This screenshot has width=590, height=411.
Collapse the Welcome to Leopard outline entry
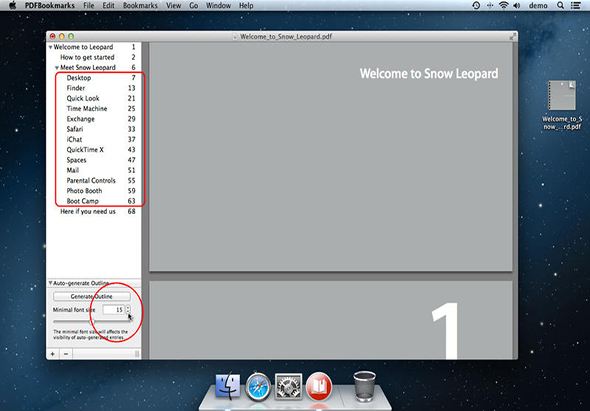tap(50, 47)
